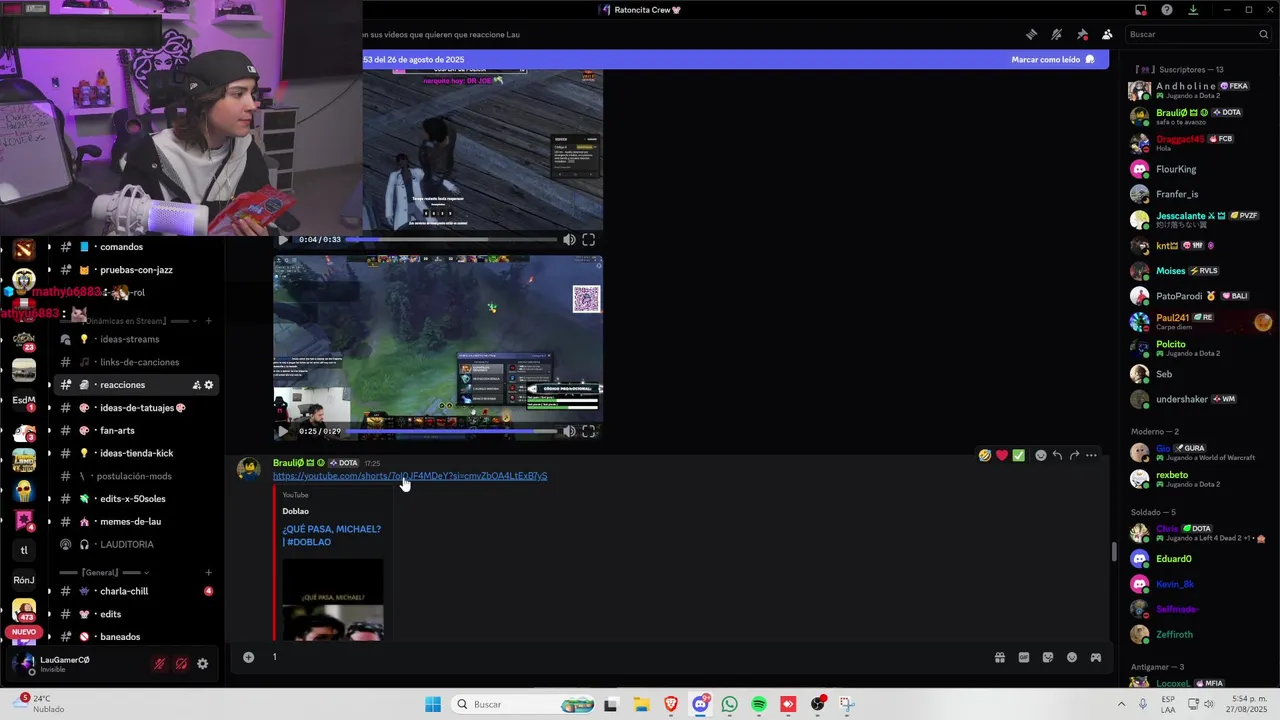This screenshot has width=1280, height=720.
Task: Open Spotify from the taskbar
Action: pos(758,704)
